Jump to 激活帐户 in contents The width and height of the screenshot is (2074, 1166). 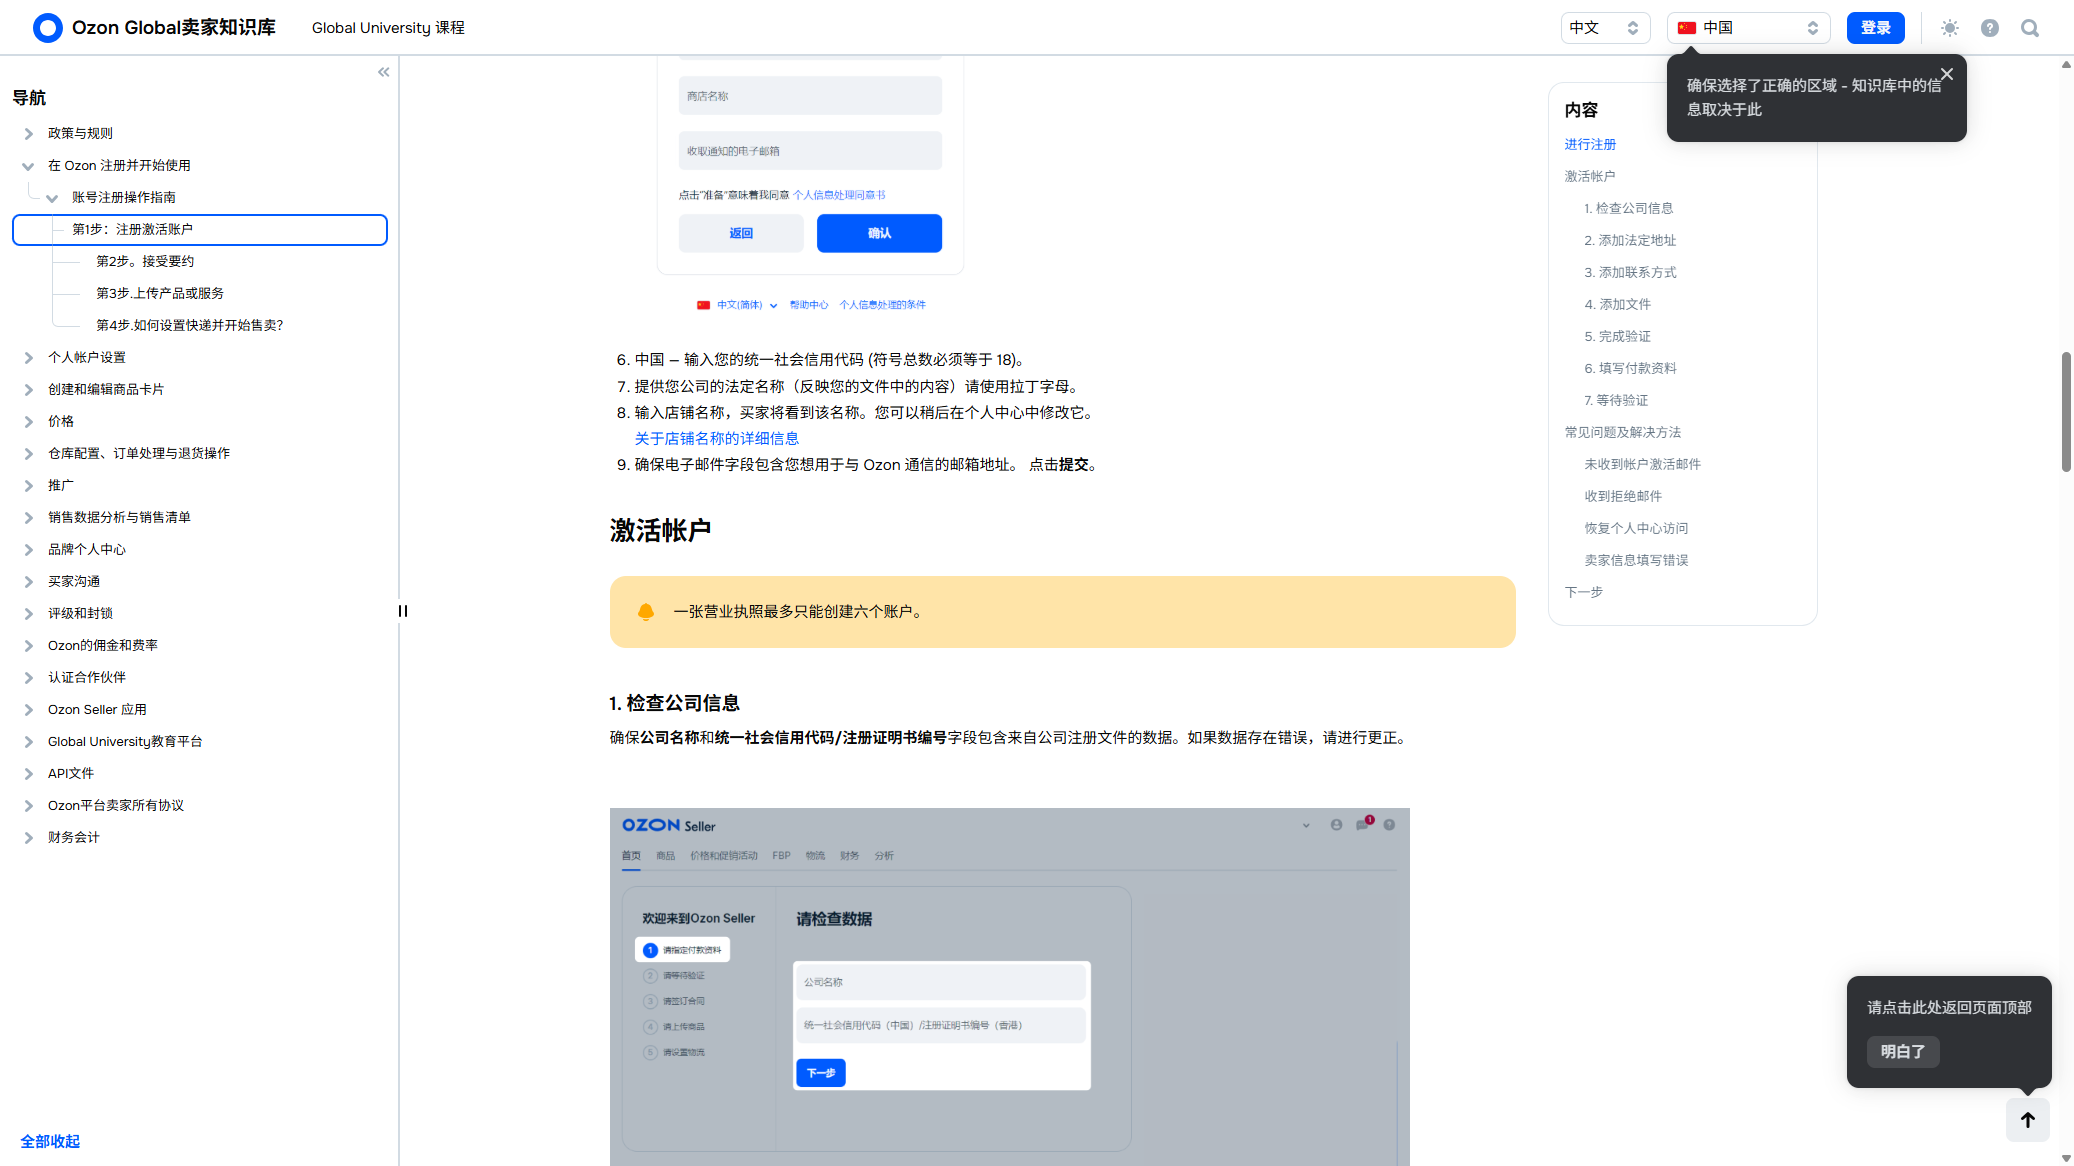(x=1590, y=176)
